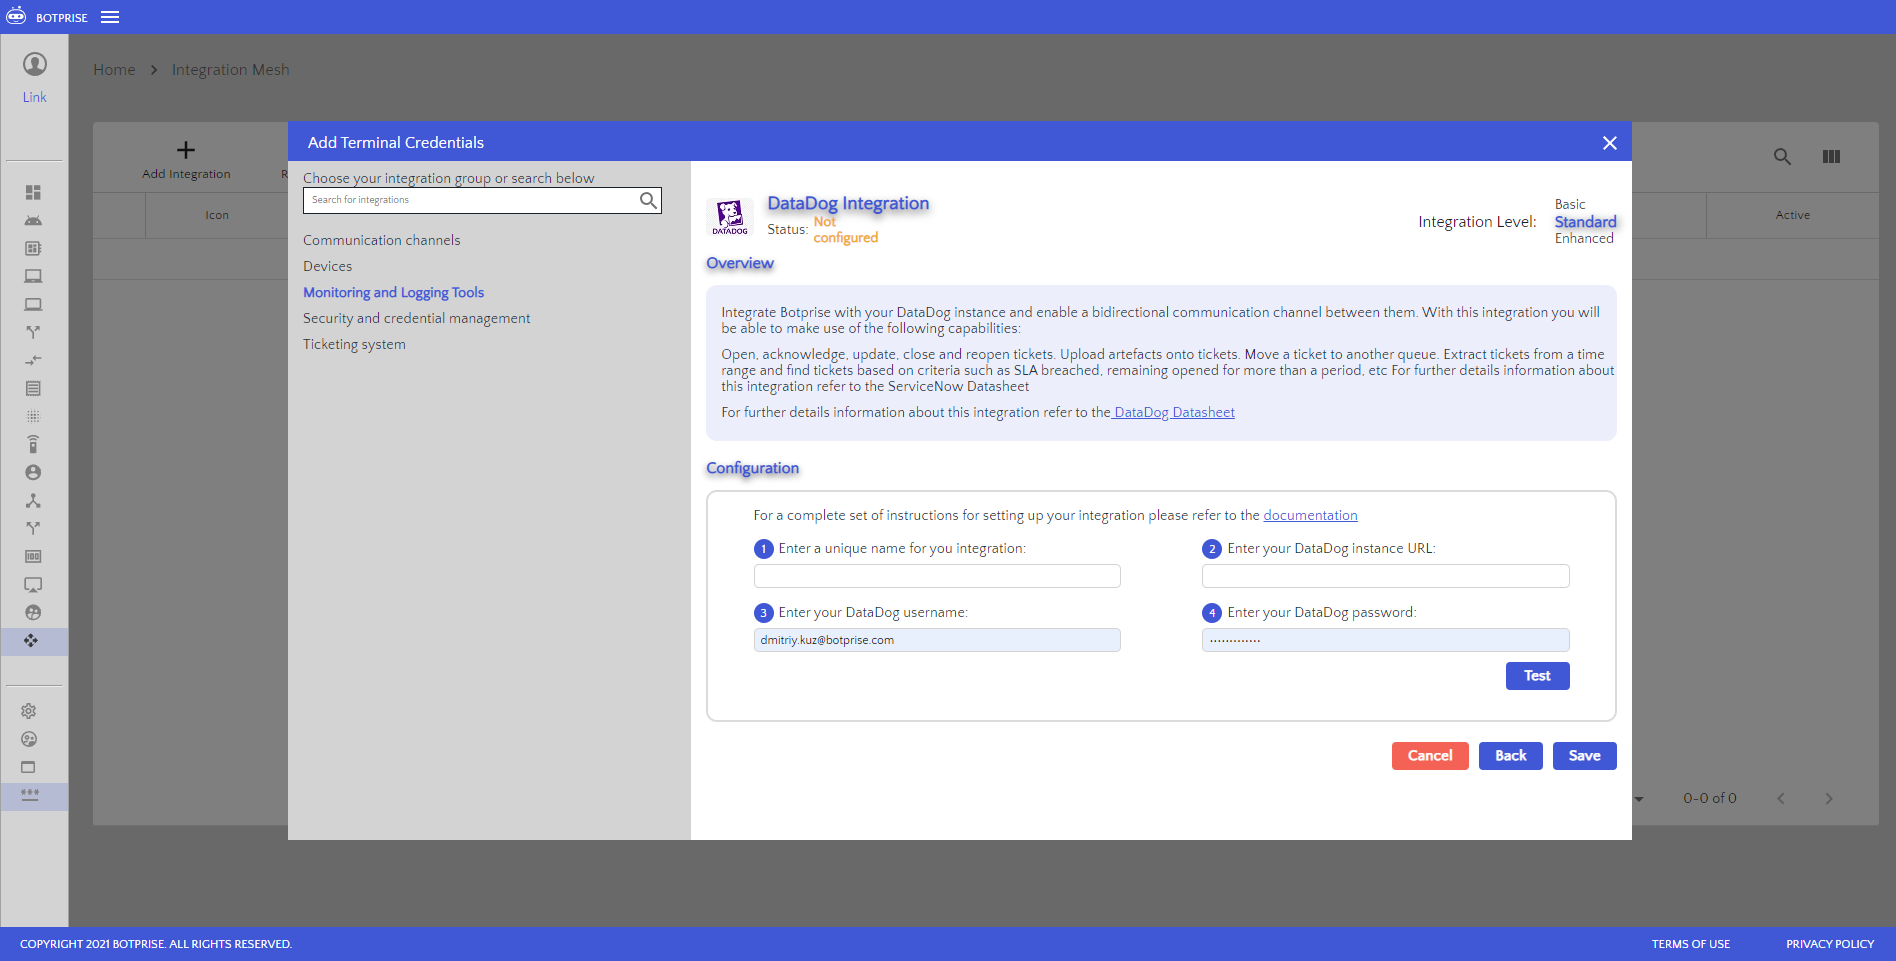1896x961 pixels.
Task: Click the Cancel button
Action: pos(1430,756)
